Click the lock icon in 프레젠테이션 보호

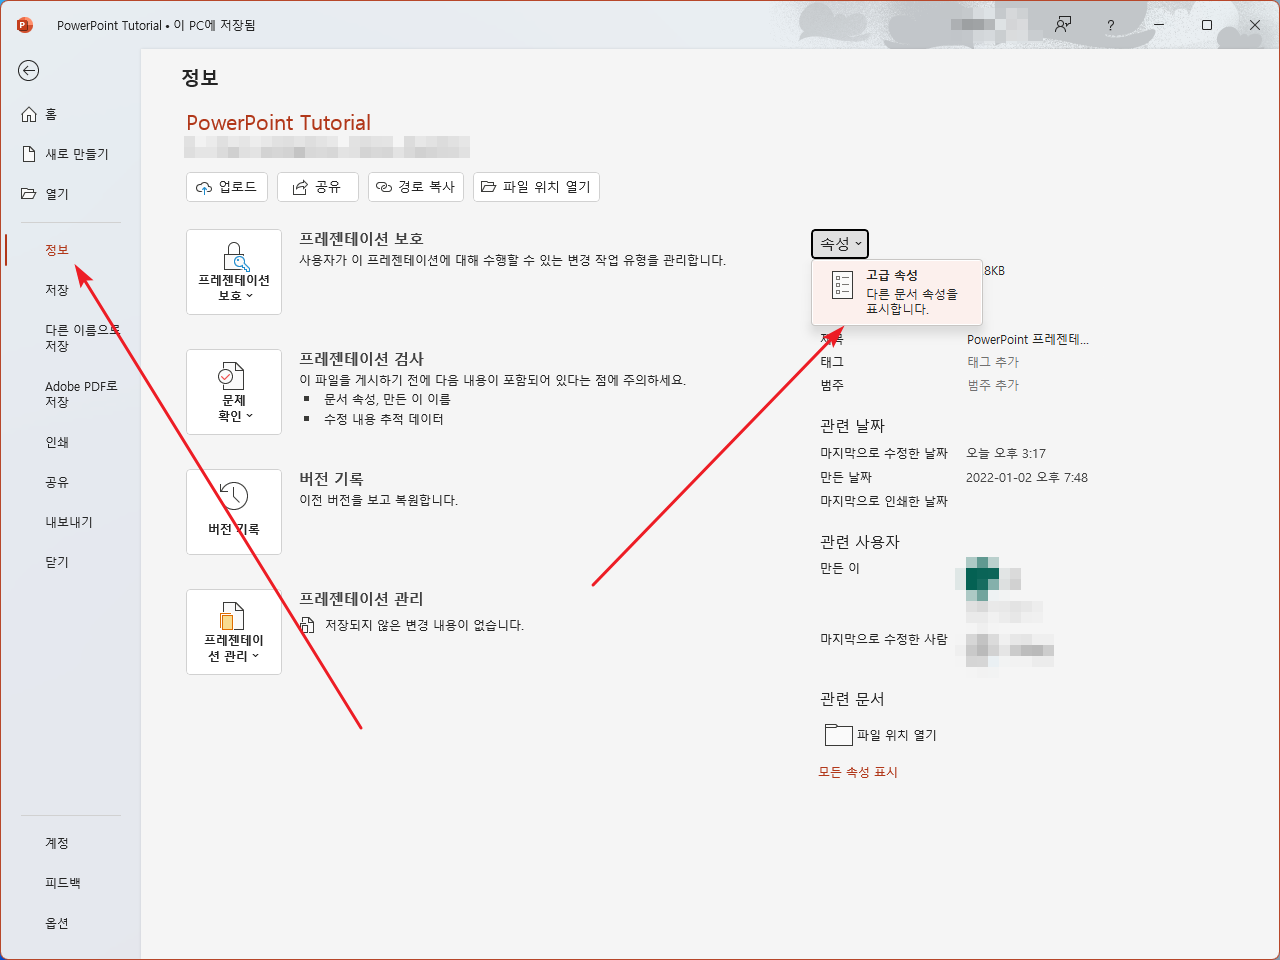pyautogui.click(x=236, y=256)
